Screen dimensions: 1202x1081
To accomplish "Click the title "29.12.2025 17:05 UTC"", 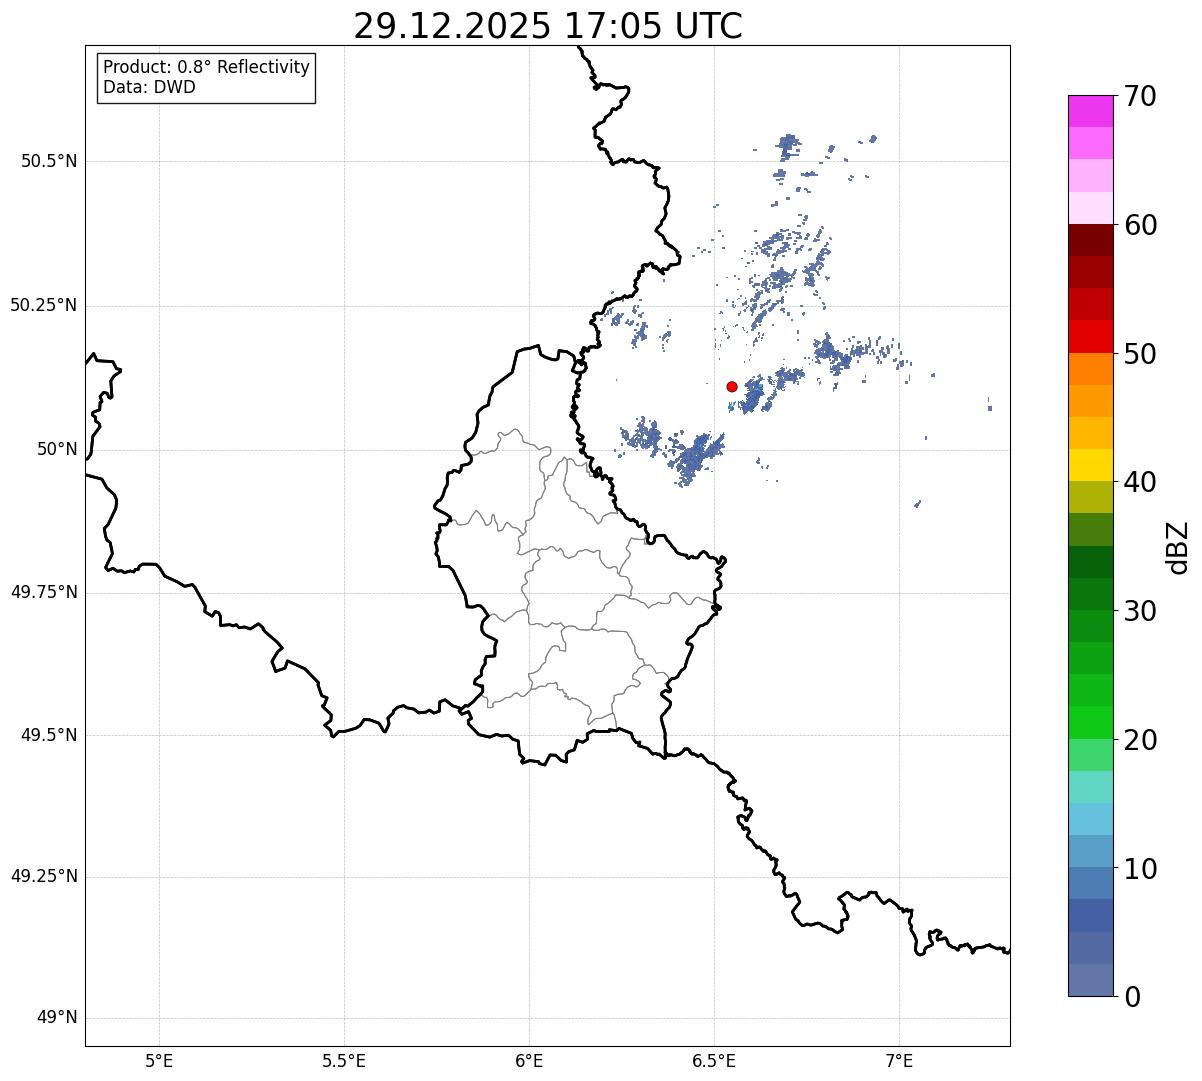I will tap(548, 26).
